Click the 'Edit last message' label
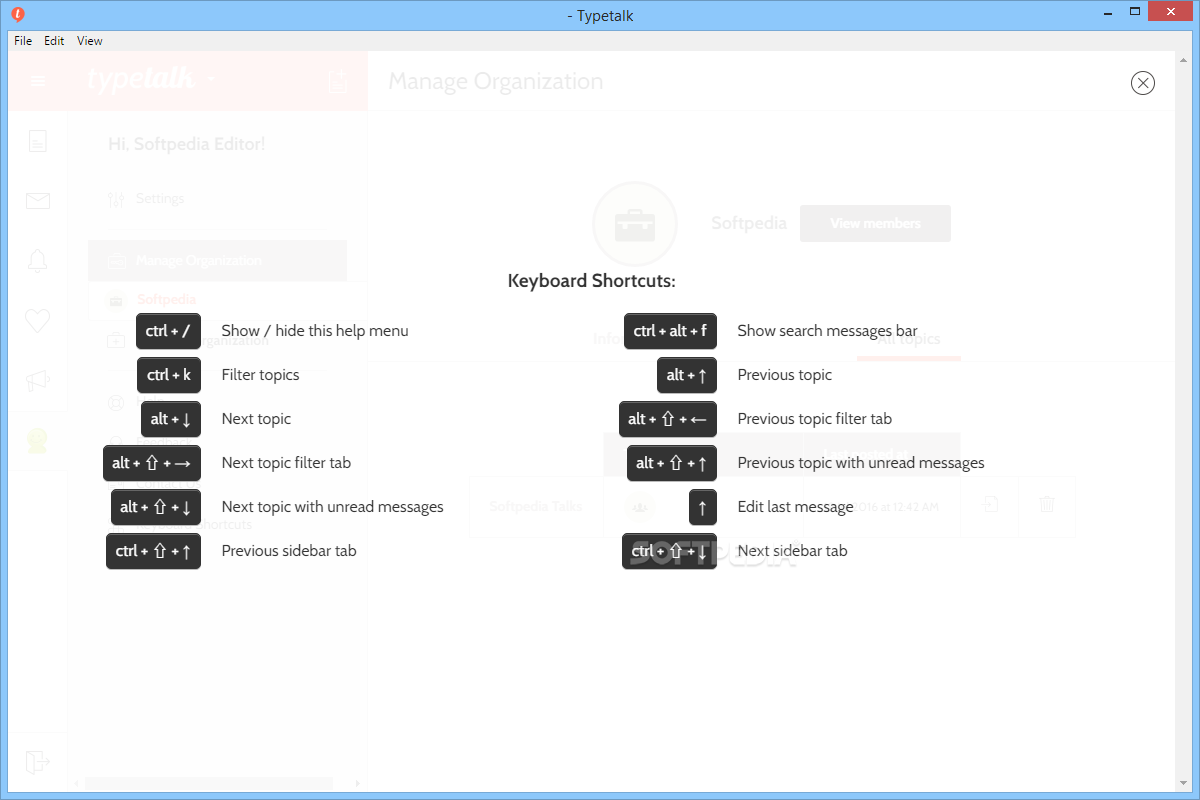 (795, 507)
